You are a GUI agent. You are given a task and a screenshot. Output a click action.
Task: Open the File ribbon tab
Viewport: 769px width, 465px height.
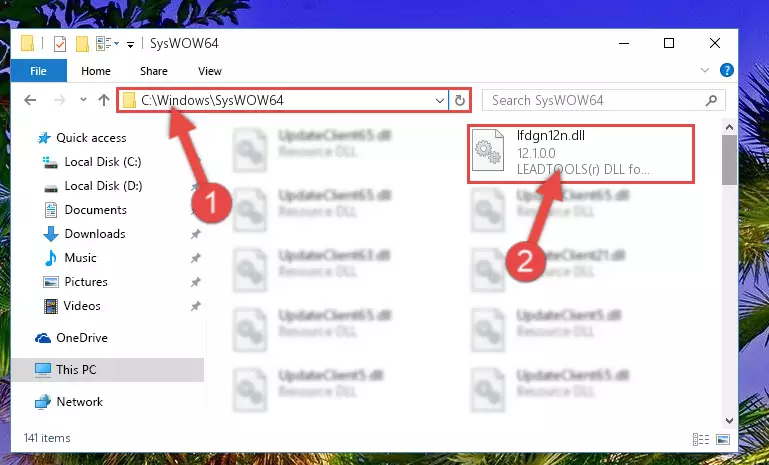(x=38, y=71)
